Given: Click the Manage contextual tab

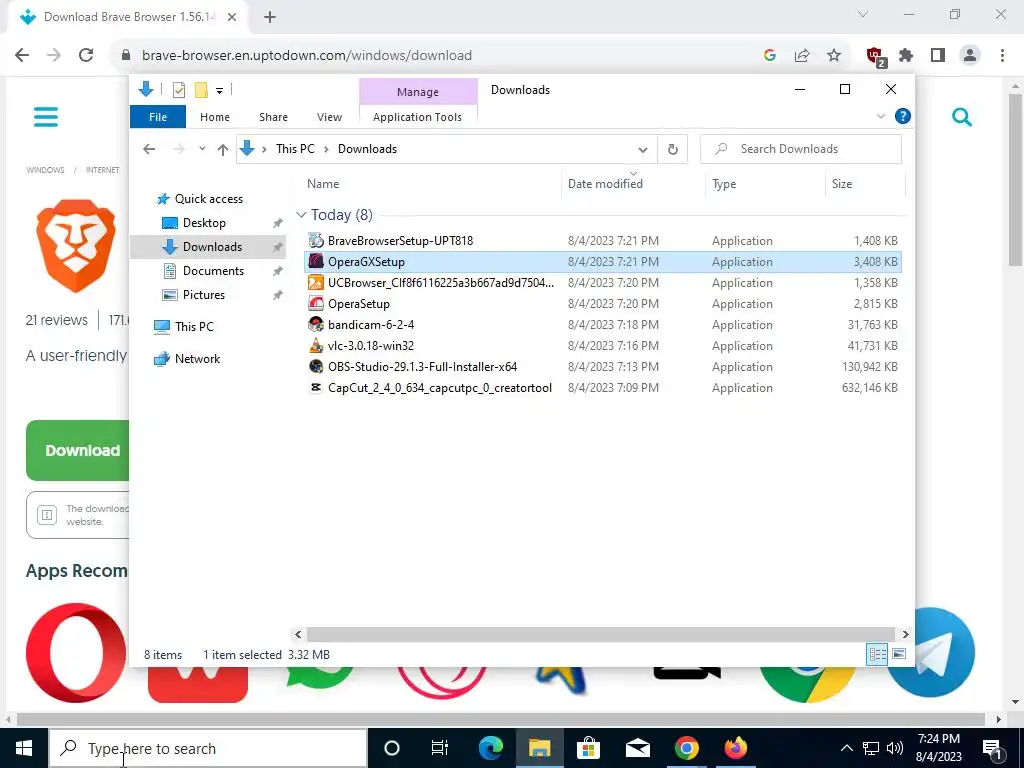Looking at the screenshot, I should coord(418,92).
